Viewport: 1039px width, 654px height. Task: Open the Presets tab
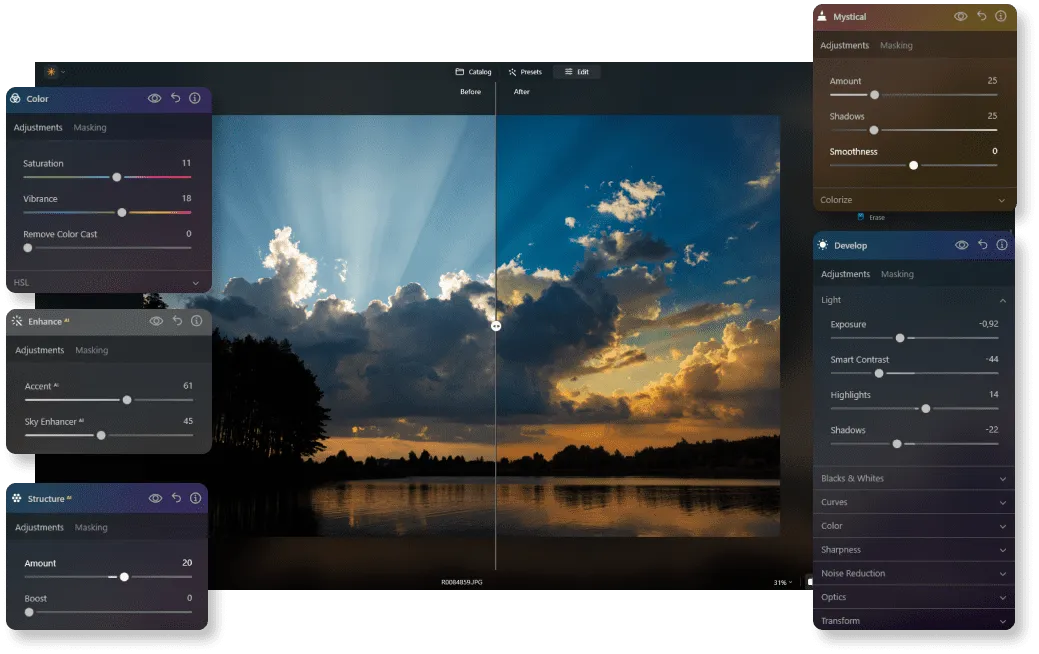click(x=525, y=72)
